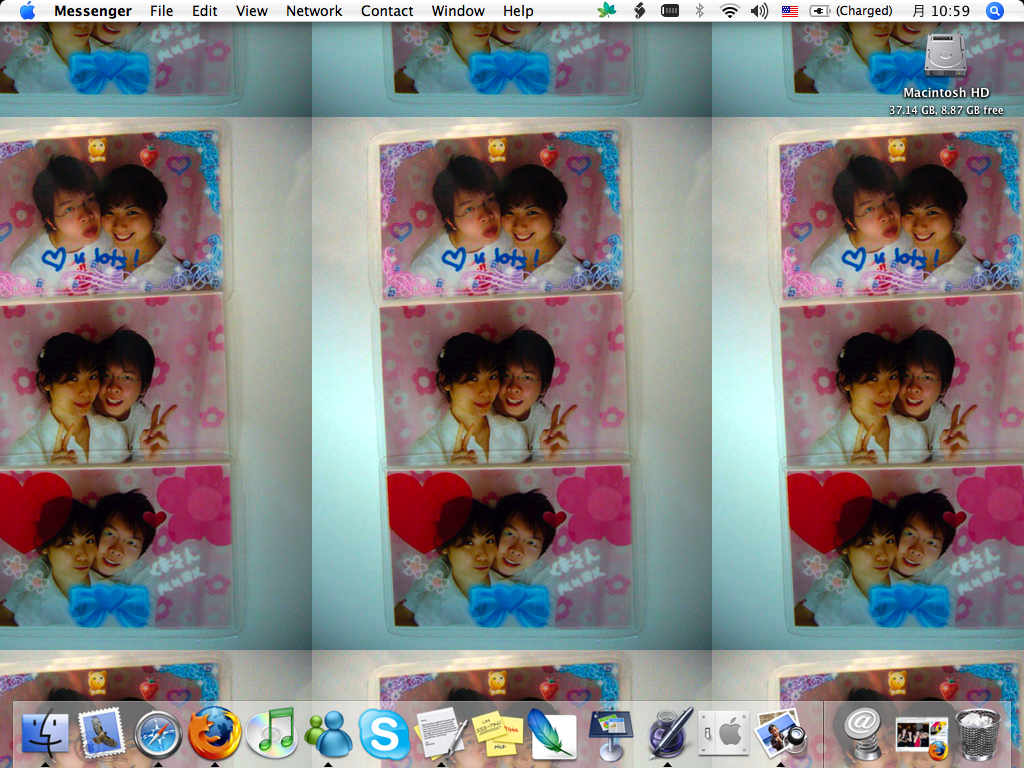The image size is (1024, 768).
Task: Click the green leaf menu bar icon
Action: (607, 10)
